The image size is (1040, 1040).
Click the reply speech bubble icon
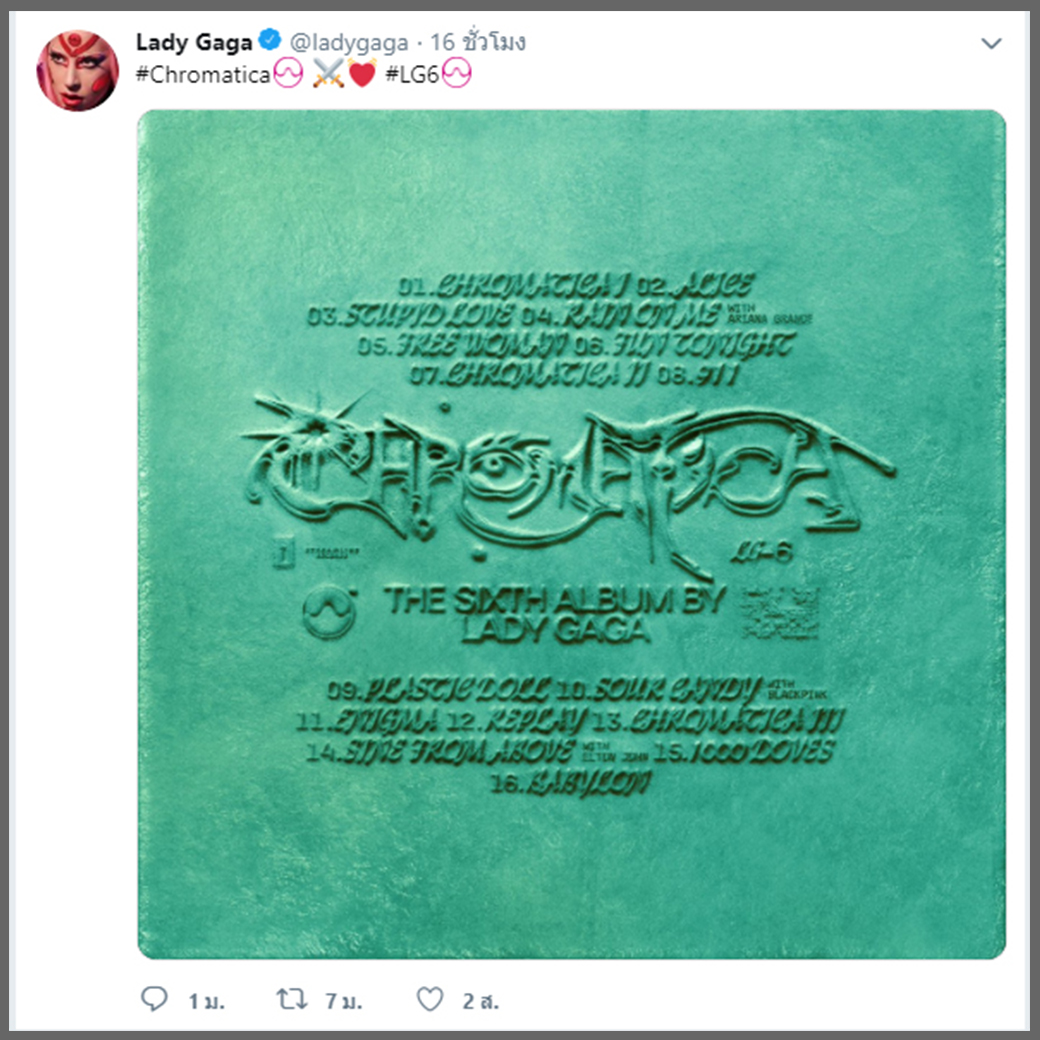click(155, 998)
